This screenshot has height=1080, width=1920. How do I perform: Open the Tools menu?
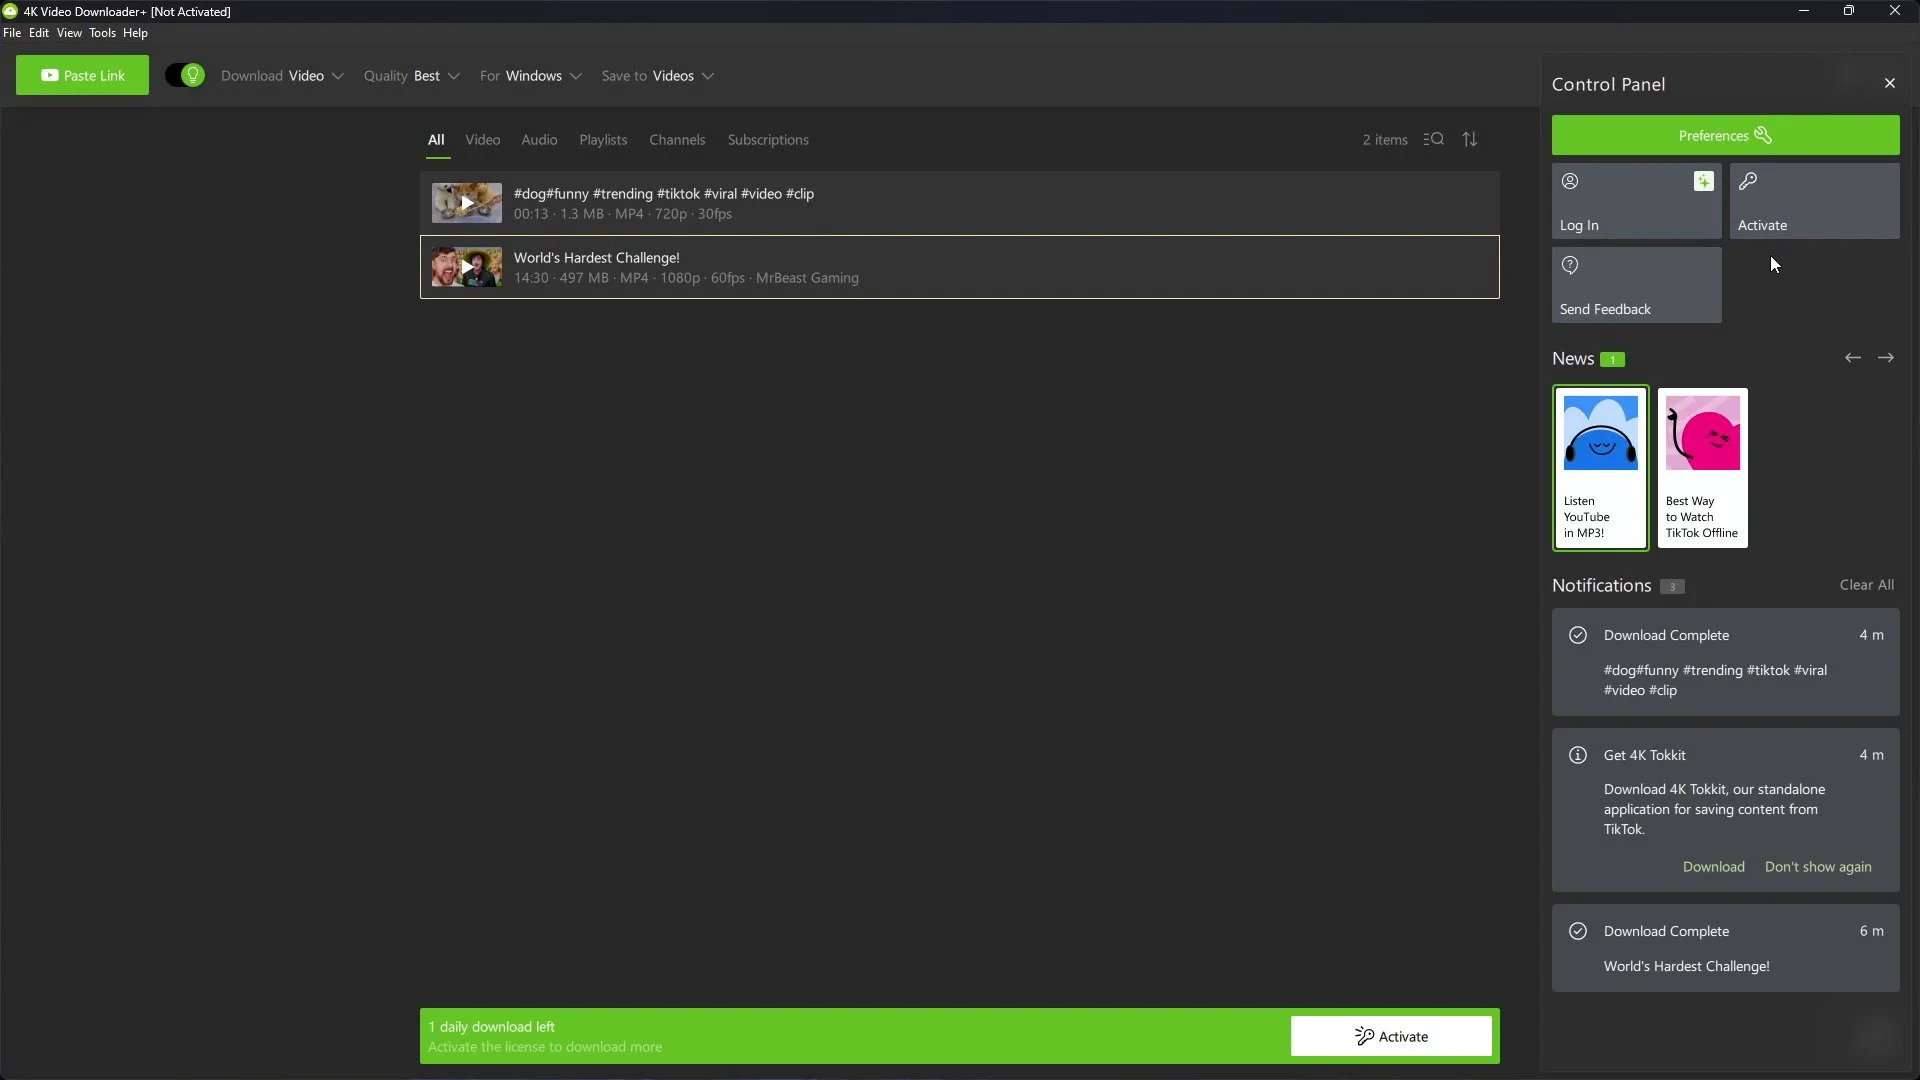pyautogui.click(x=102, y=33)
